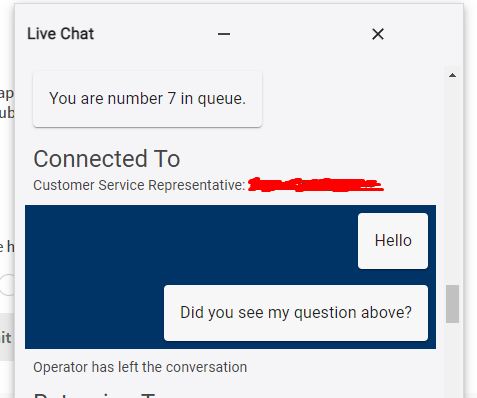
Task: Click the chat scrollbar thumb
Action: point(452,304)
